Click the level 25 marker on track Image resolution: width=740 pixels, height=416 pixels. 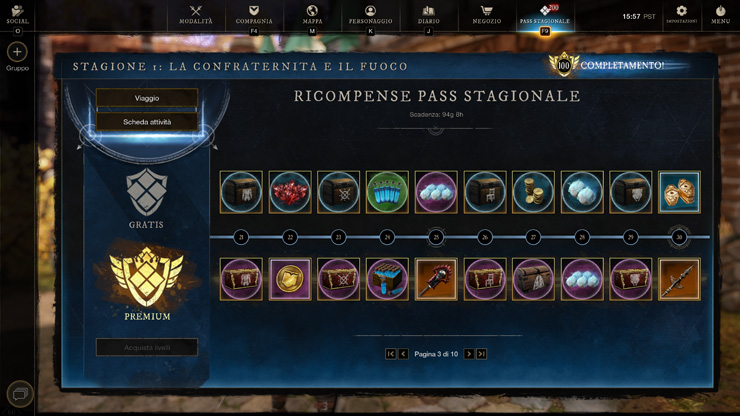pyautogui.click(x=436, y=237)
